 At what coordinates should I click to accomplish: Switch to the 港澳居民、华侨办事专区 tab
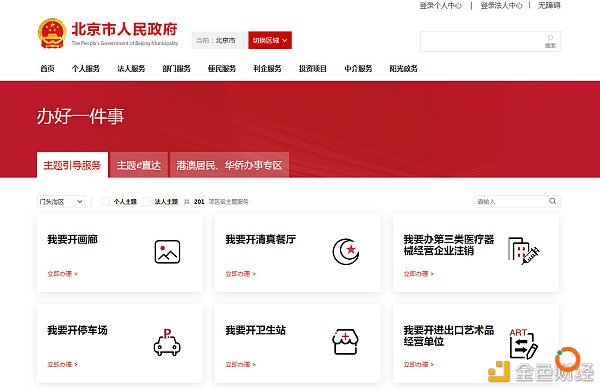pyautogui.click(x=229, y=165)
